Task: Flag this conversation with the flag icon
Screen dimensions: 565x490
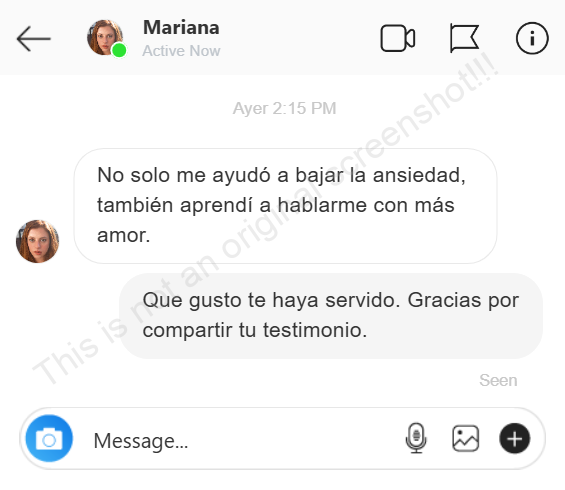Action: click(464, 38)
